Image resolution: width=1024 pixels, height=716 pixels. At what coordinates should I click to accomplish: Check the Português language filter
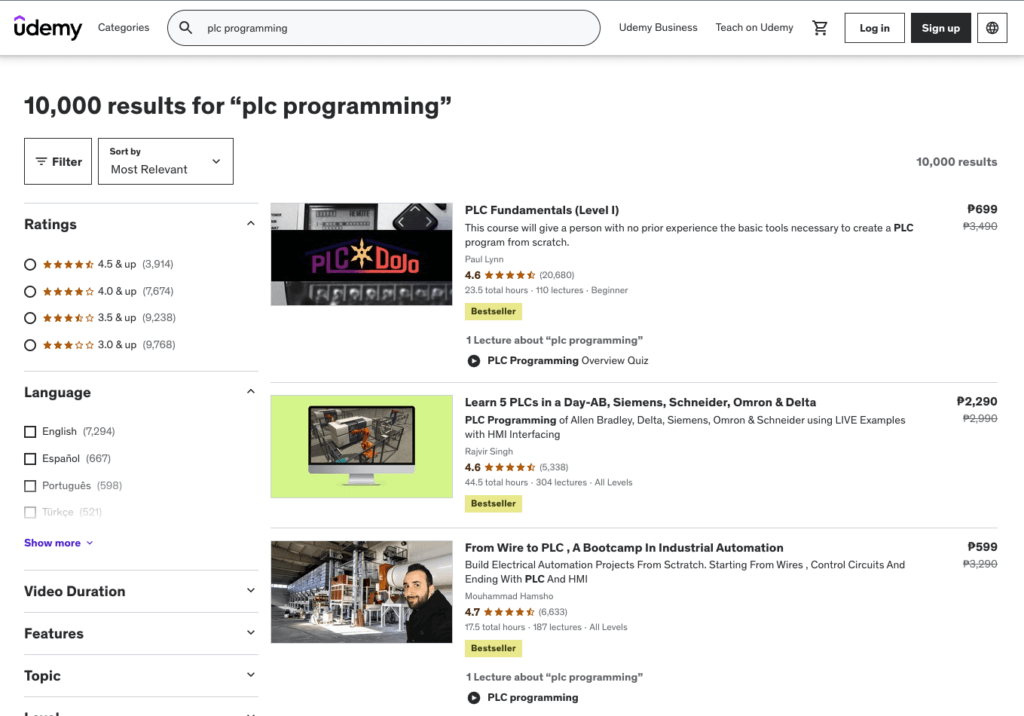pos(28,485)
